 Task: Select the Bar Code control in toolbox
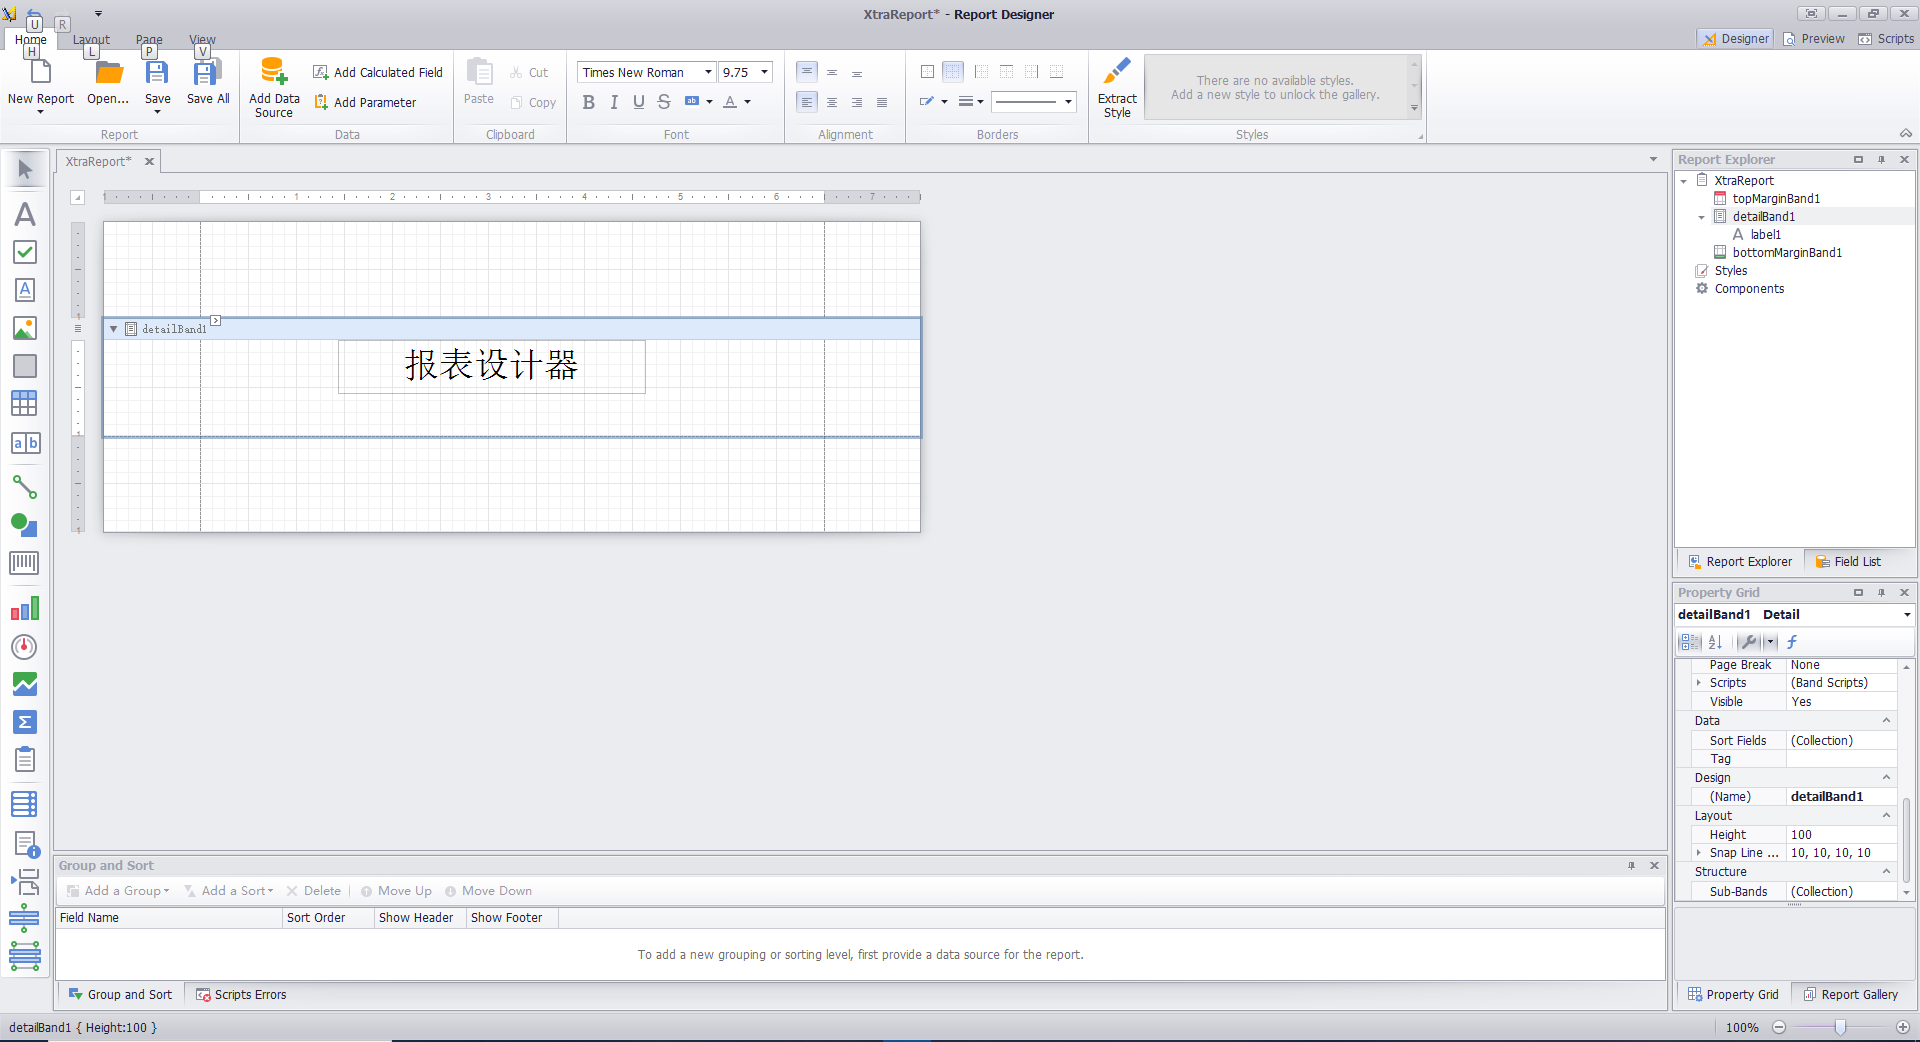pos(24,563)
